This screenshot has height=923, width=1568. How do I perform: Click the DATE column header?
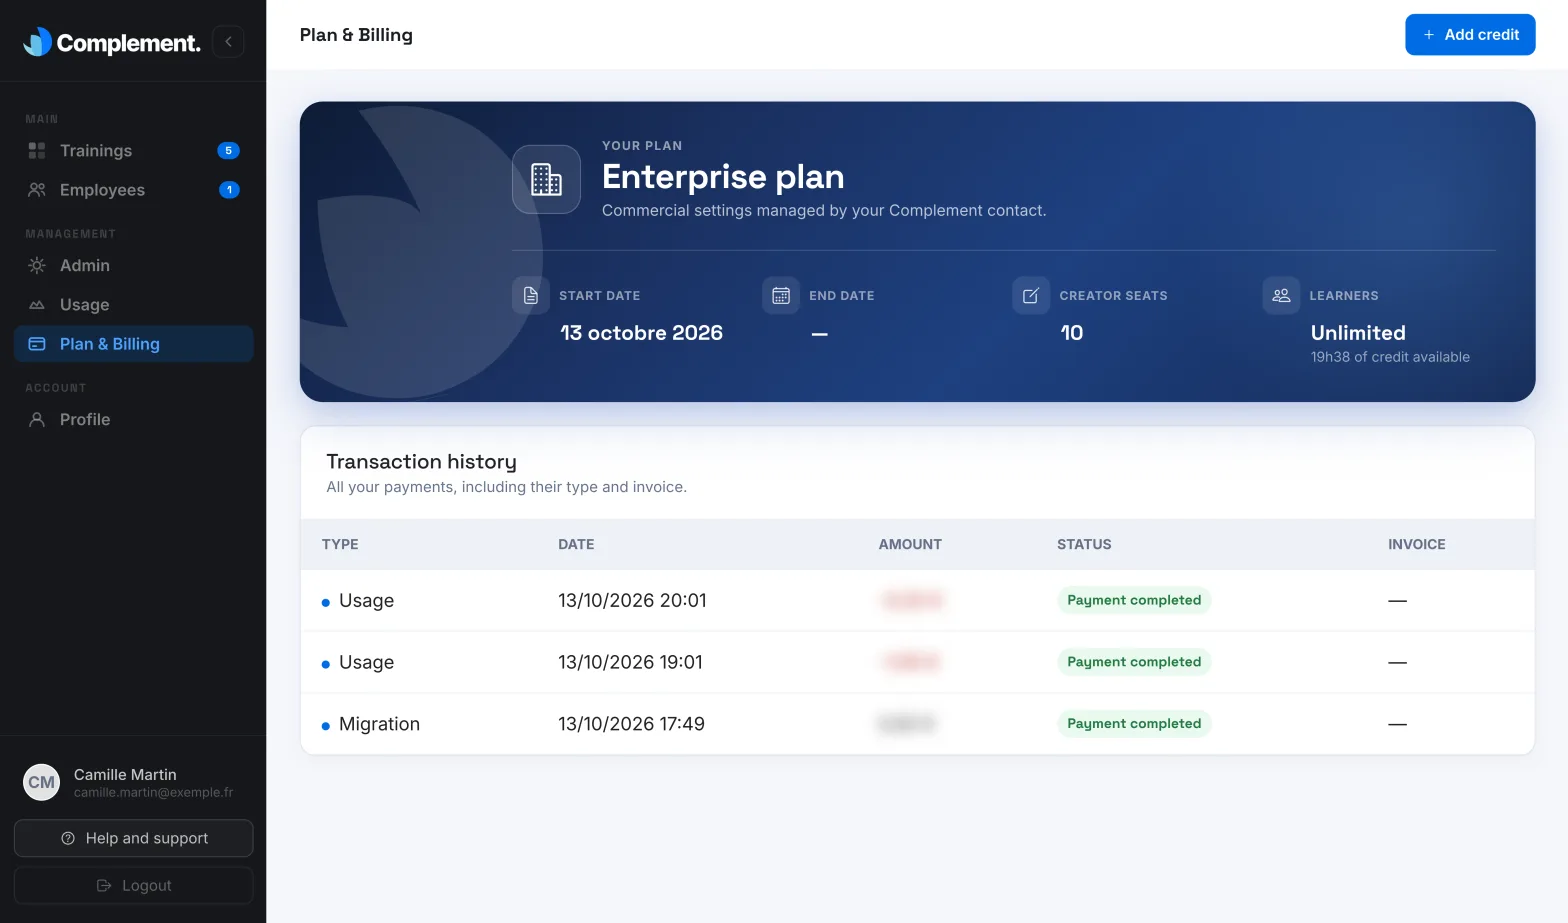click(576, 544)
